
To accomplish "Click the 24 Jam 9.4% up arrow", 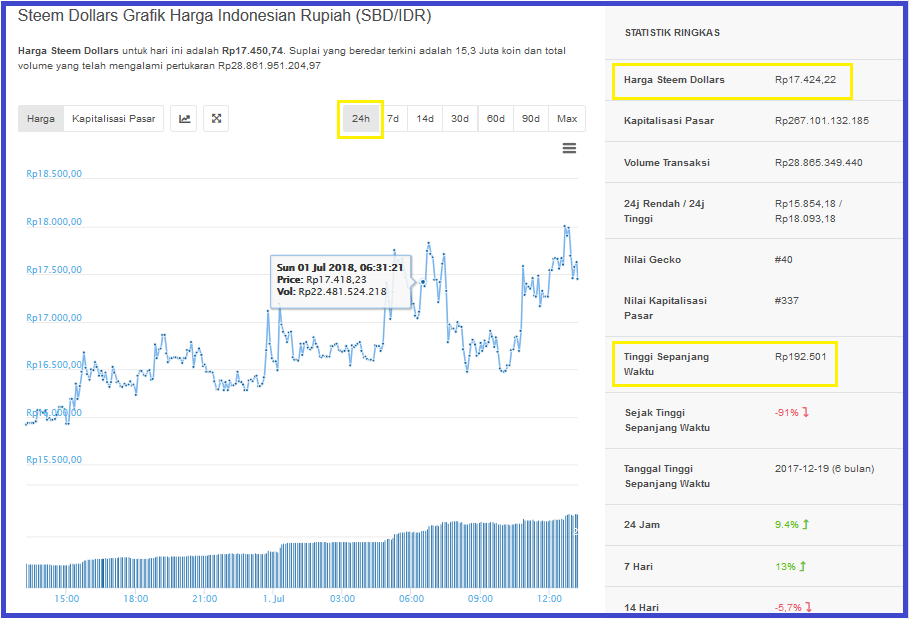I will click(806, 525).
